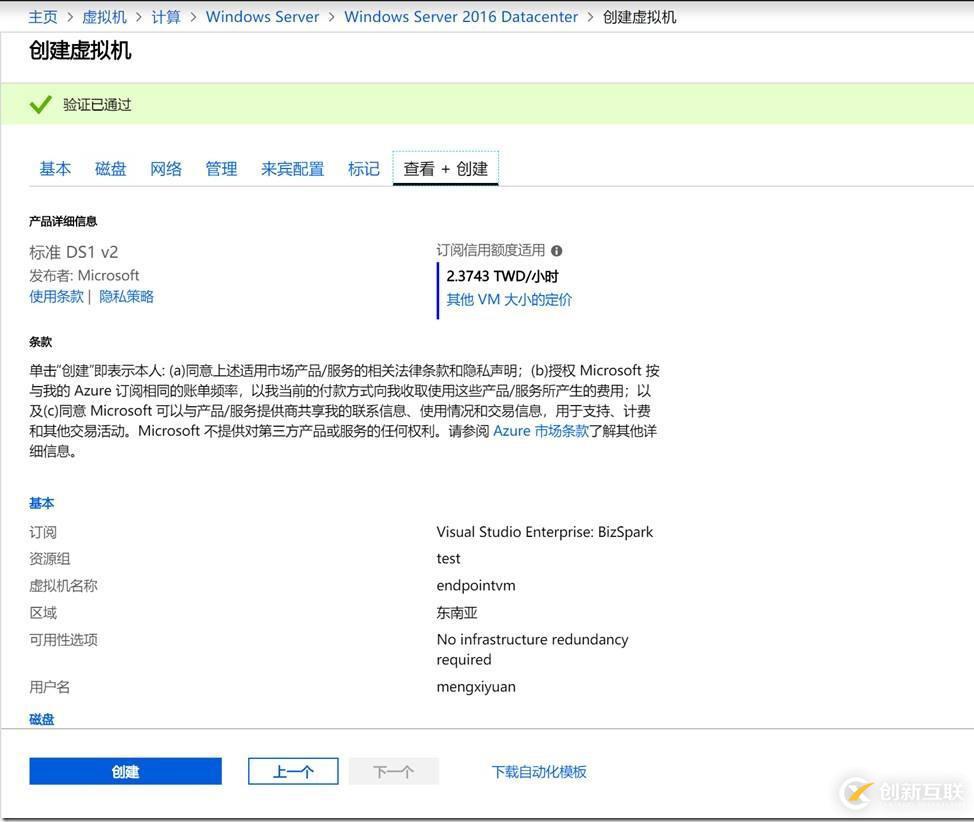
Task: Go to 主页 in breadcrumb
Action: click(43, 17)
